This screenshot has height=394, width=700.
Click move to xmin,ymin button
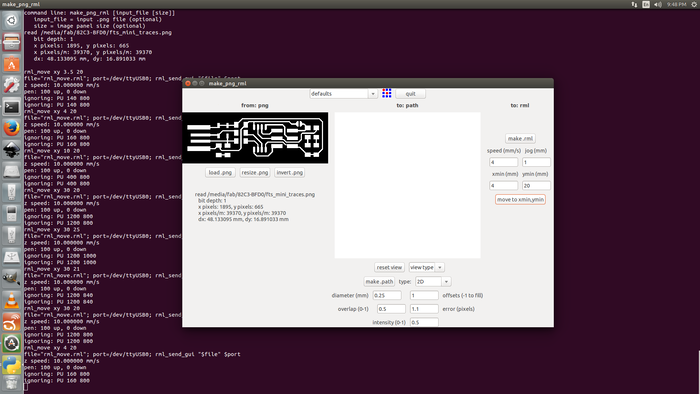click(x=520, y=199)
